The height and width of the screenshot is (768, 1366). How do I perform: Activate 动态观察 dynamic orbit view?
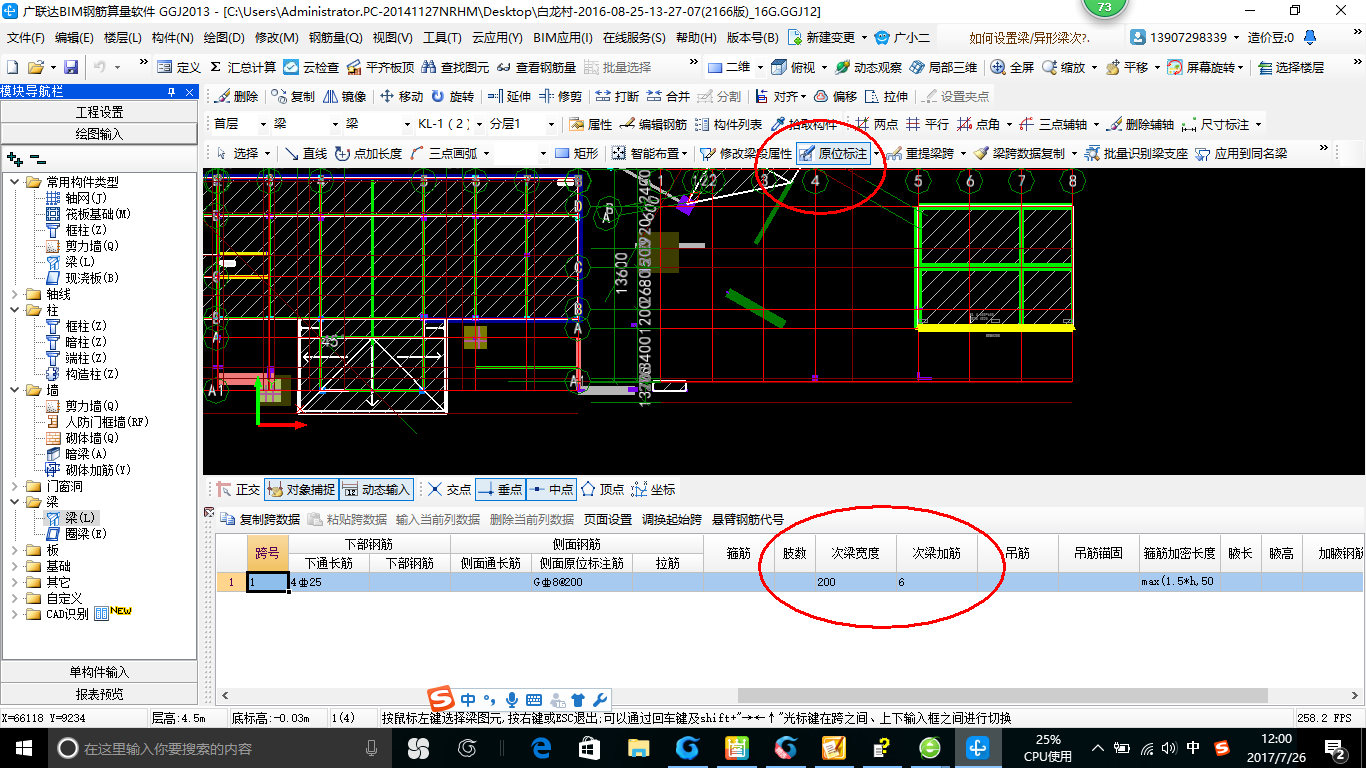[x=868, y=67]
